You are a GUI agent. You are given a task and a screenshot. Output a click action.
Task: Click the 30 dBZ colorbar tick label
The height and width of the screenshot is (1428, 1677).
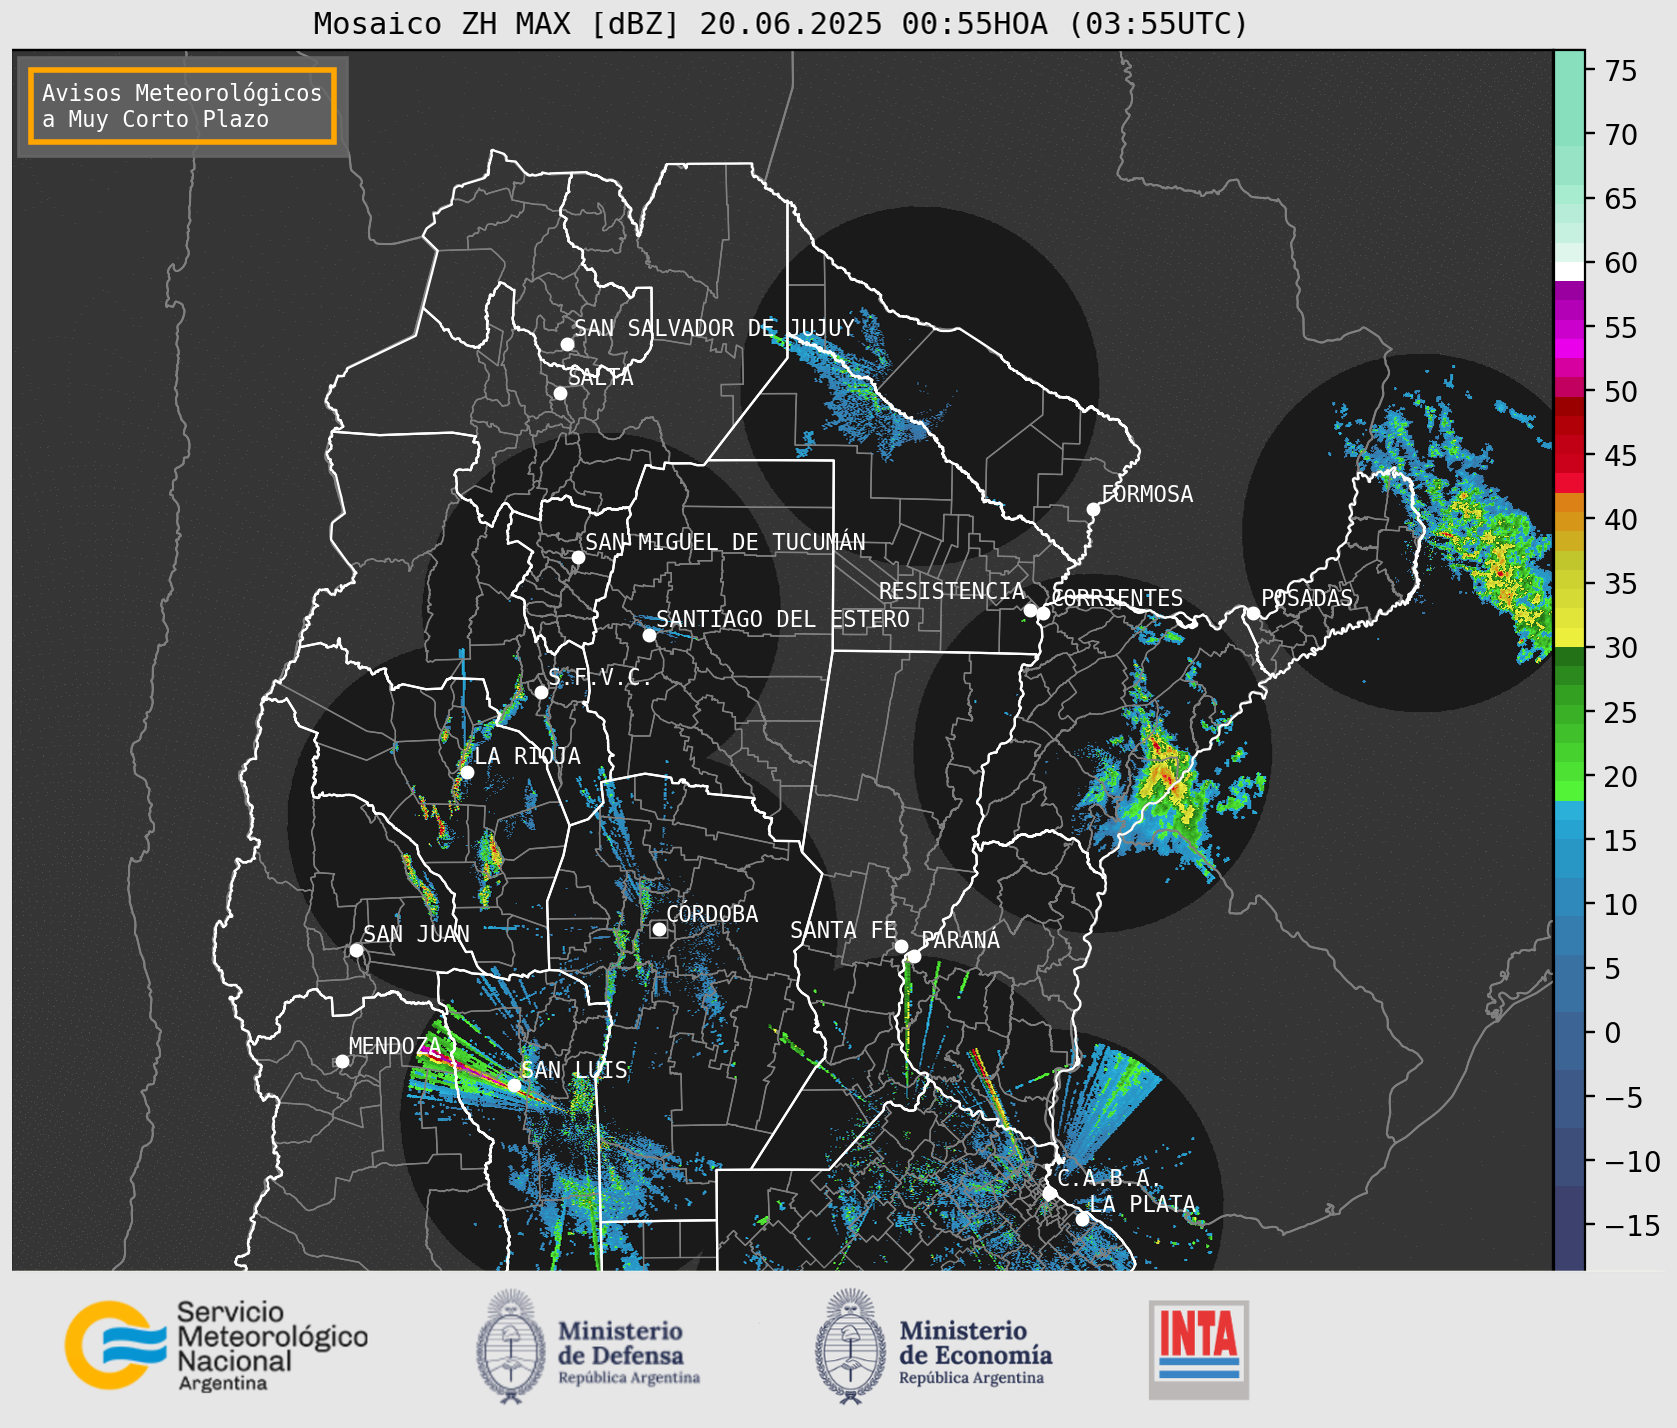(1621, 648)
